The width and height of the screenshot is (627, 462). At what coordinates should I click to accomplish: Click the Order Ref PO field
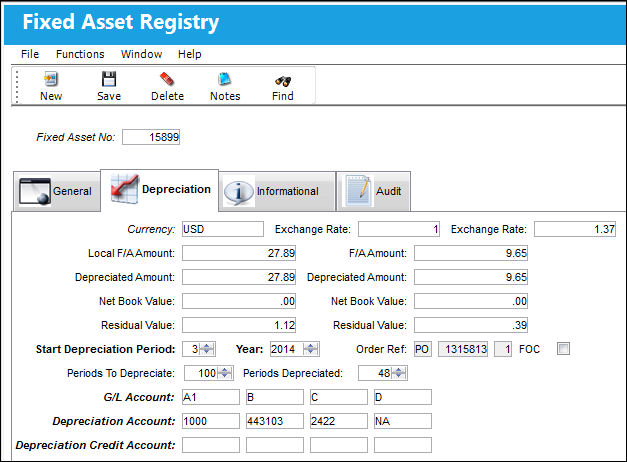423,349
